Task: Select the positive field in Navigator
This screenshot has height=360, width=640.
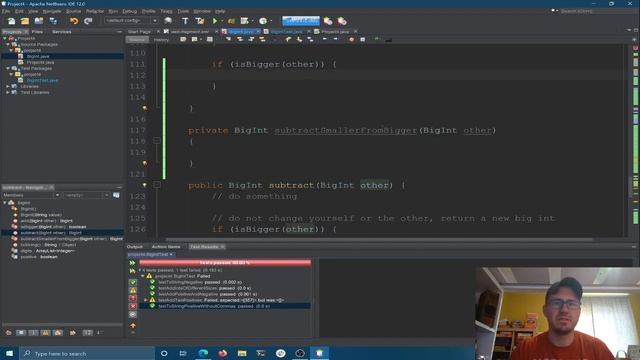Action: [39, 257]
